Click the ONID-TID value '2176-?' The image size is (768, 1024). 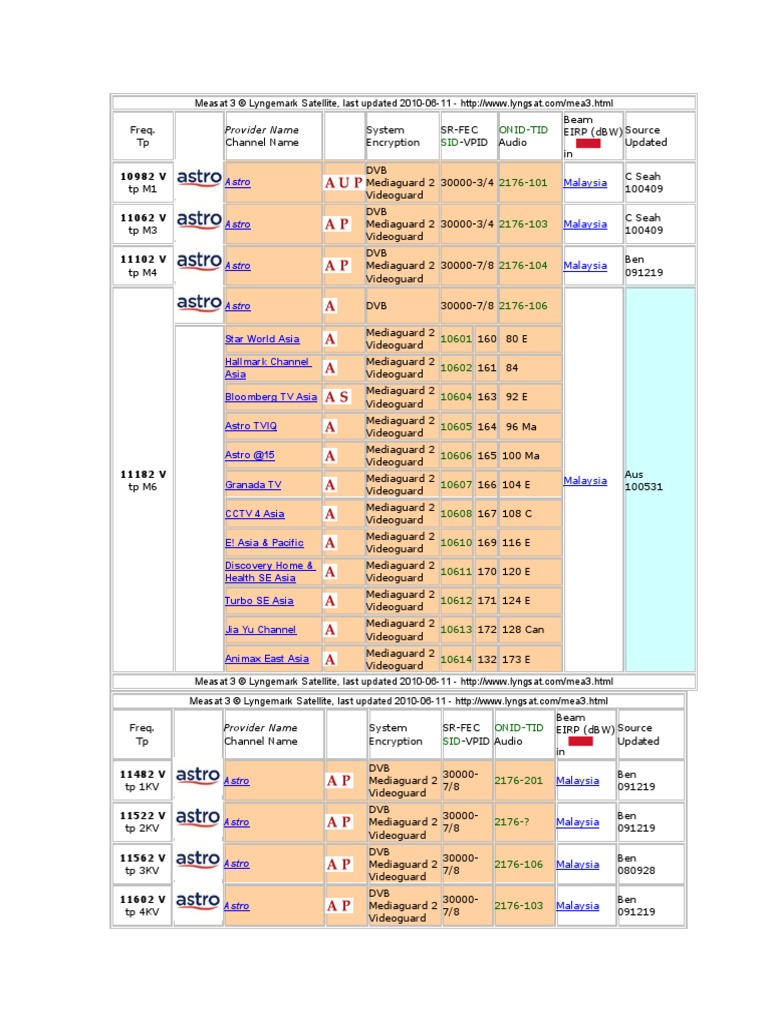click(x=511, y=822)
